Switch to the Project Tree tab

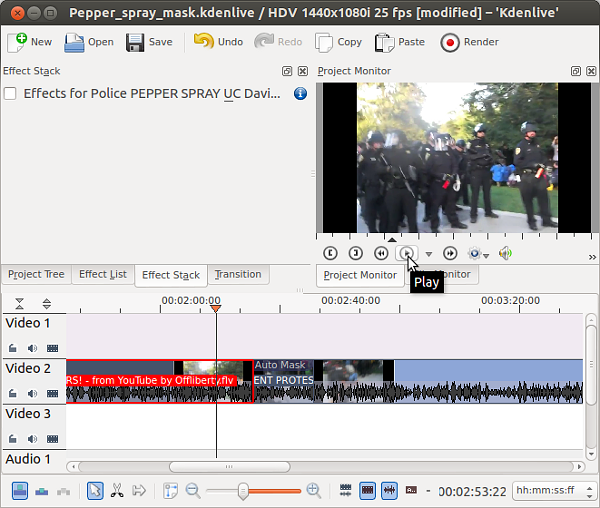pos(36,275)
